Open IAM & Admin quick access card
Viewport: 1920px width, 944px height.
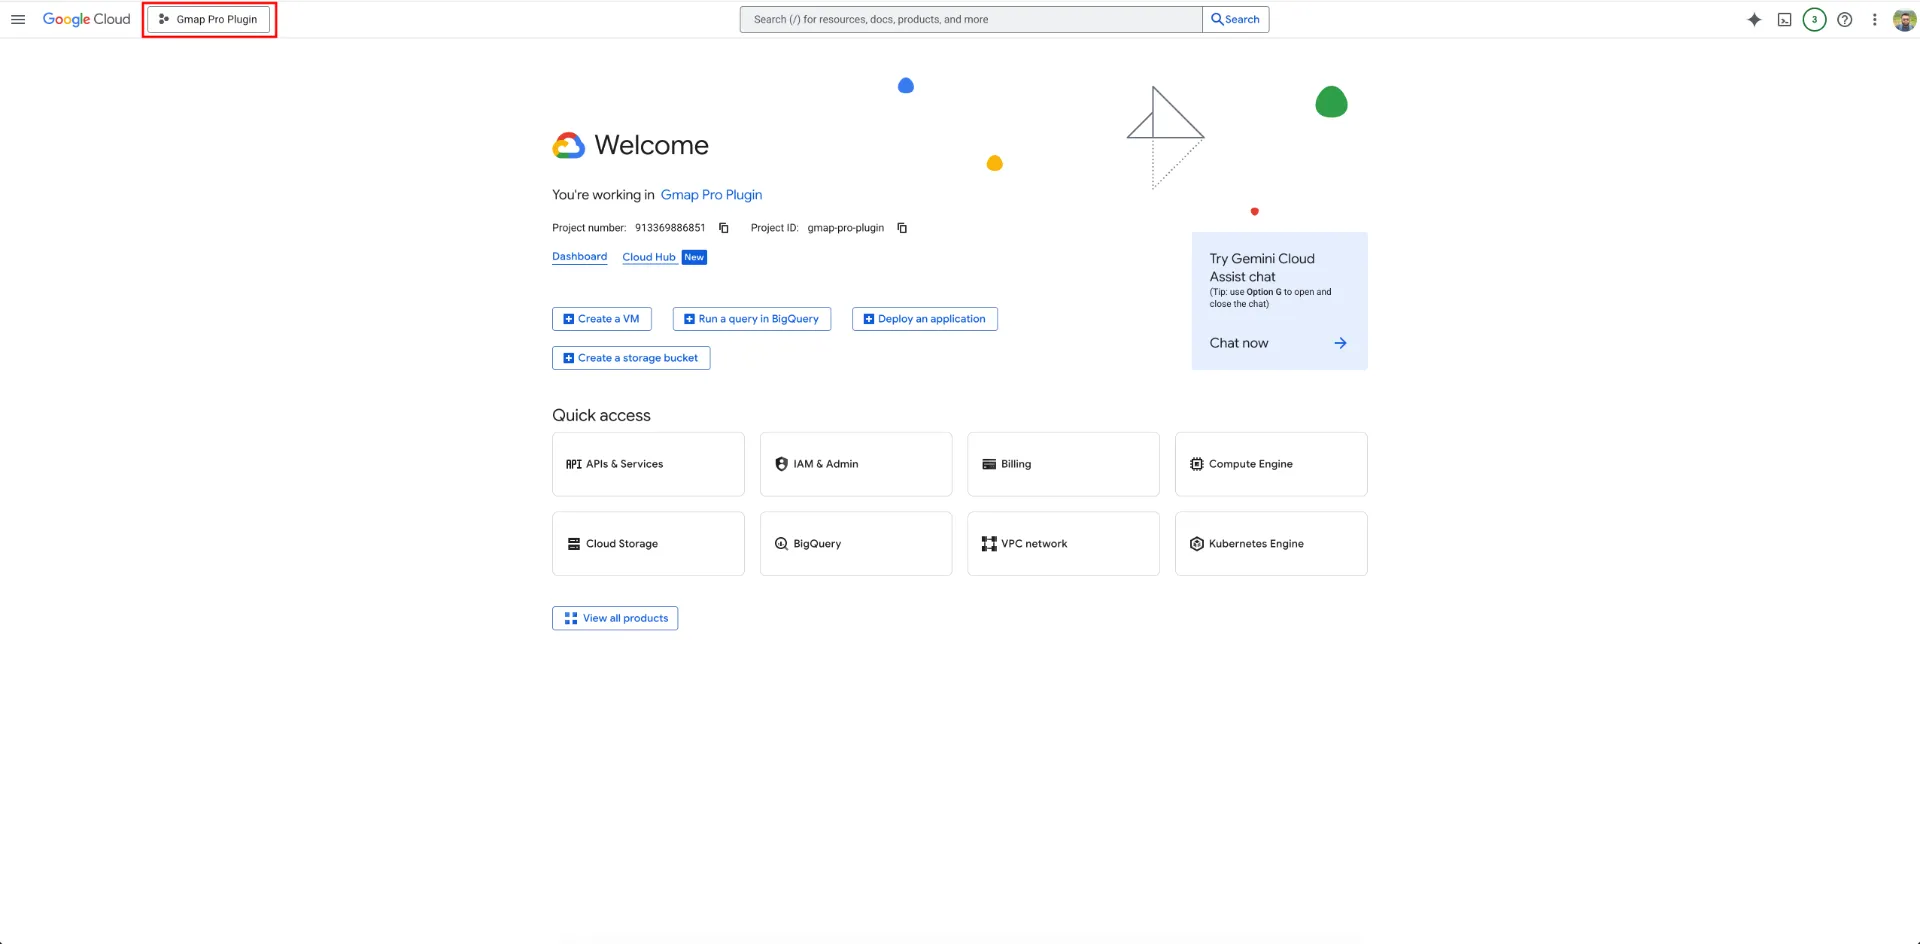[856, 464]
